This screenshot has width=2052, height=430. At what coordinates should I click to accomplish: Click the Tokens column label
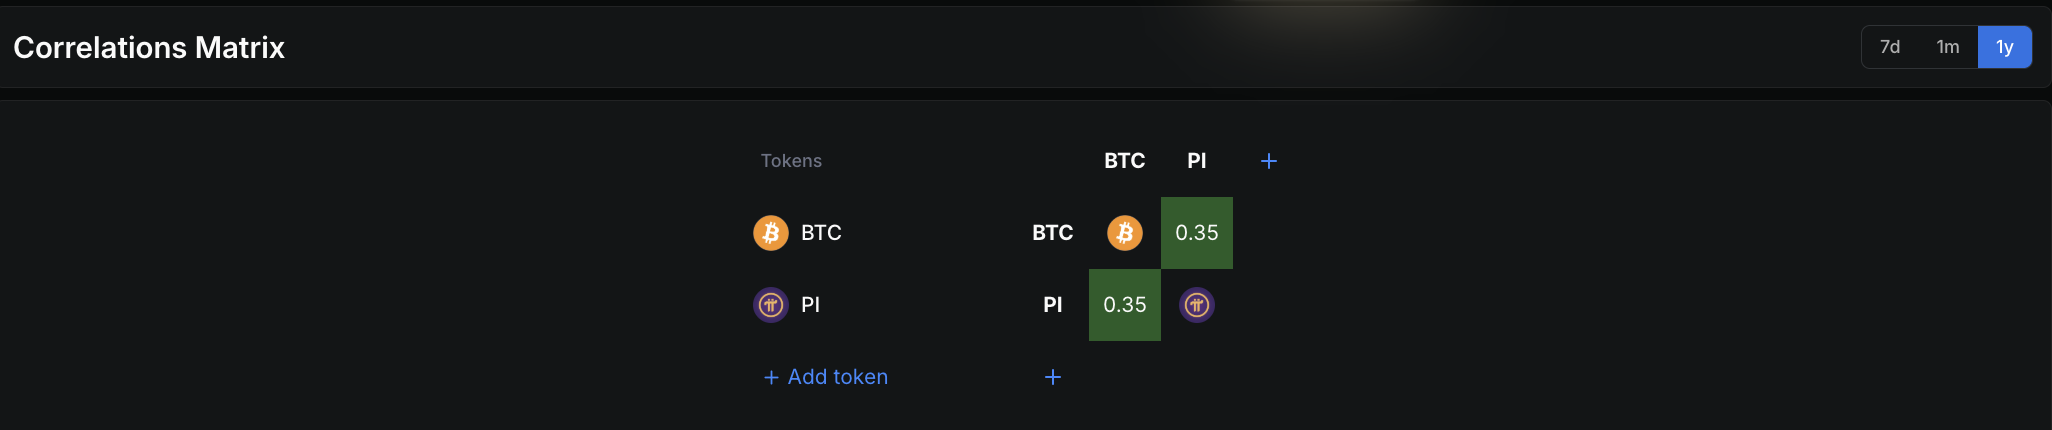pos(791,161)
